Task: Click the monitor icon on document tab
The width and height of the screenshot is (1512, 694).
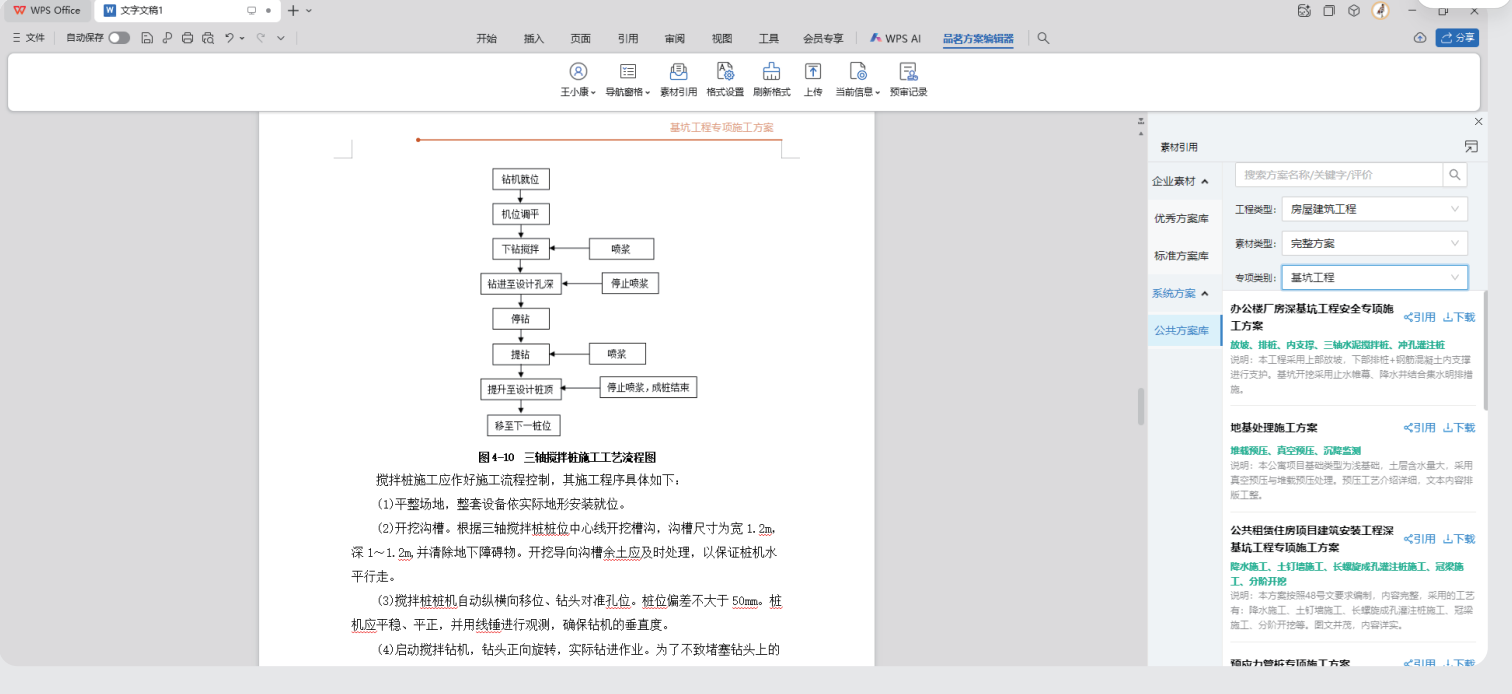Action: pyautogui.click(x=252, y=10)
